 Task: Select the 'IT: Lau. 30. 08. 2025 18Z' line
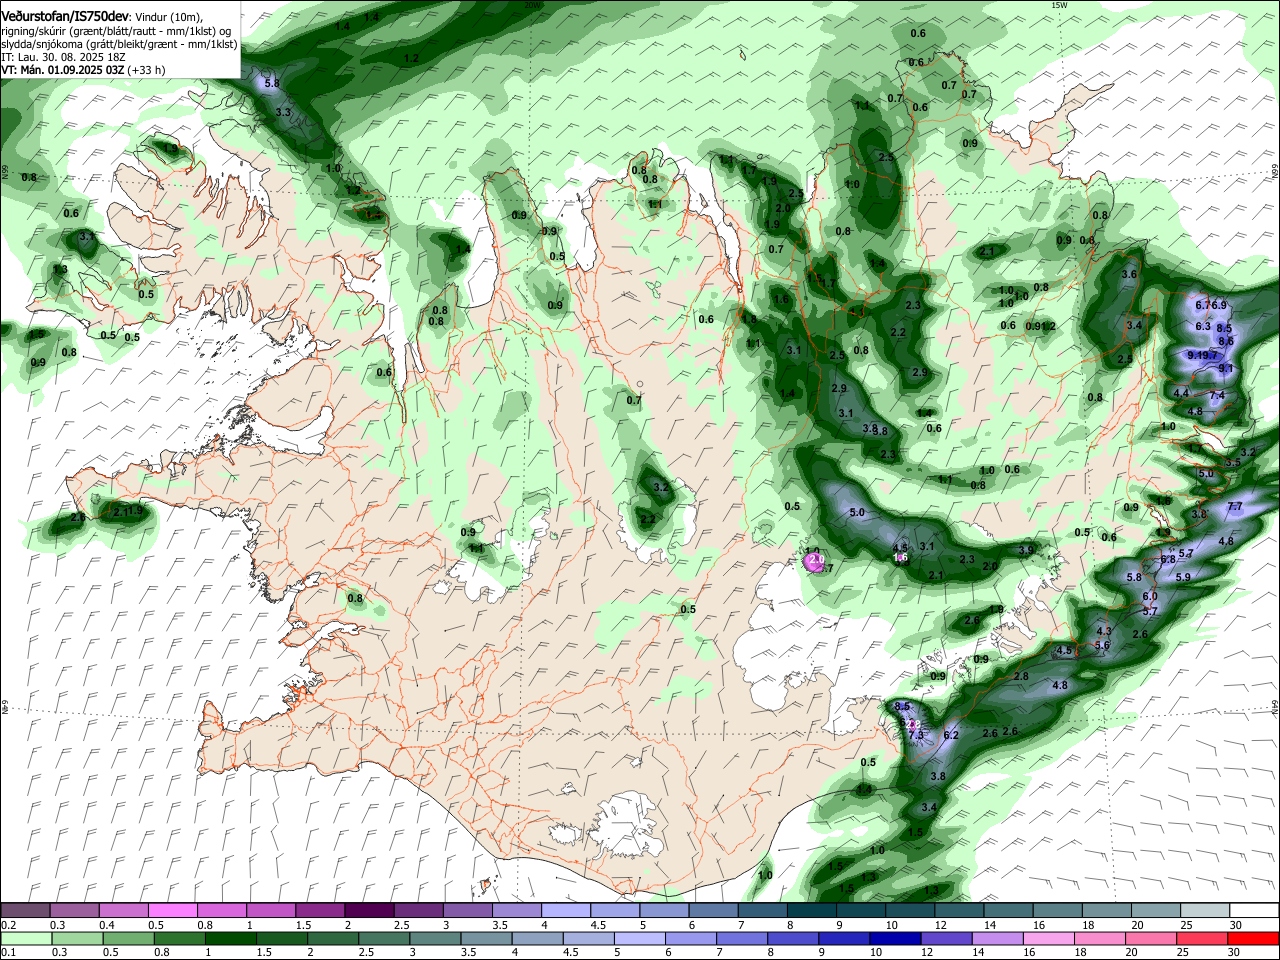pyautogui.click(x=63, y=57)
